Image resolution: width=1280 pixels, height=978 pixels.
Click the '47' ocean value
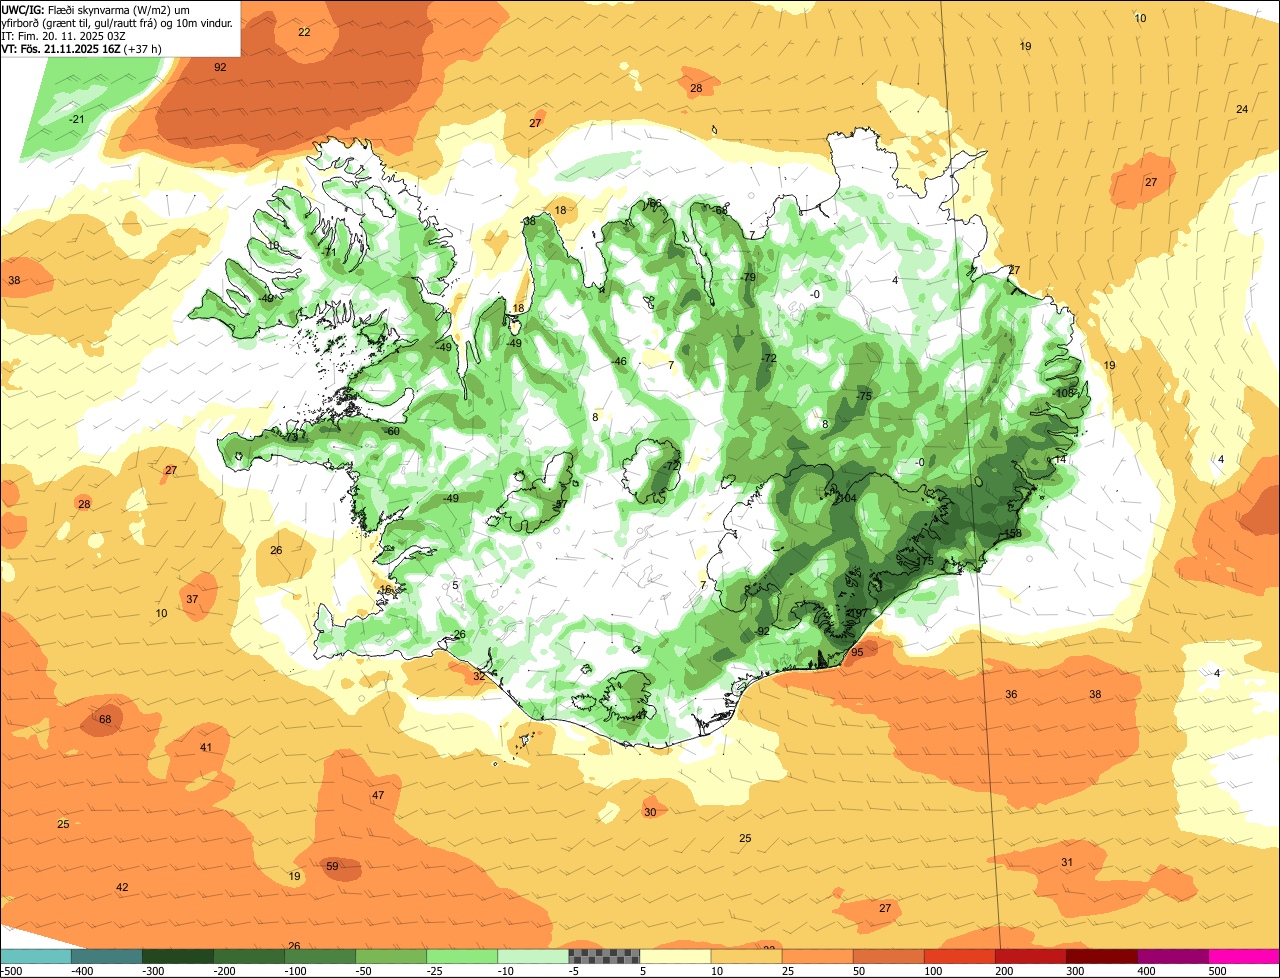pos(378,796)
